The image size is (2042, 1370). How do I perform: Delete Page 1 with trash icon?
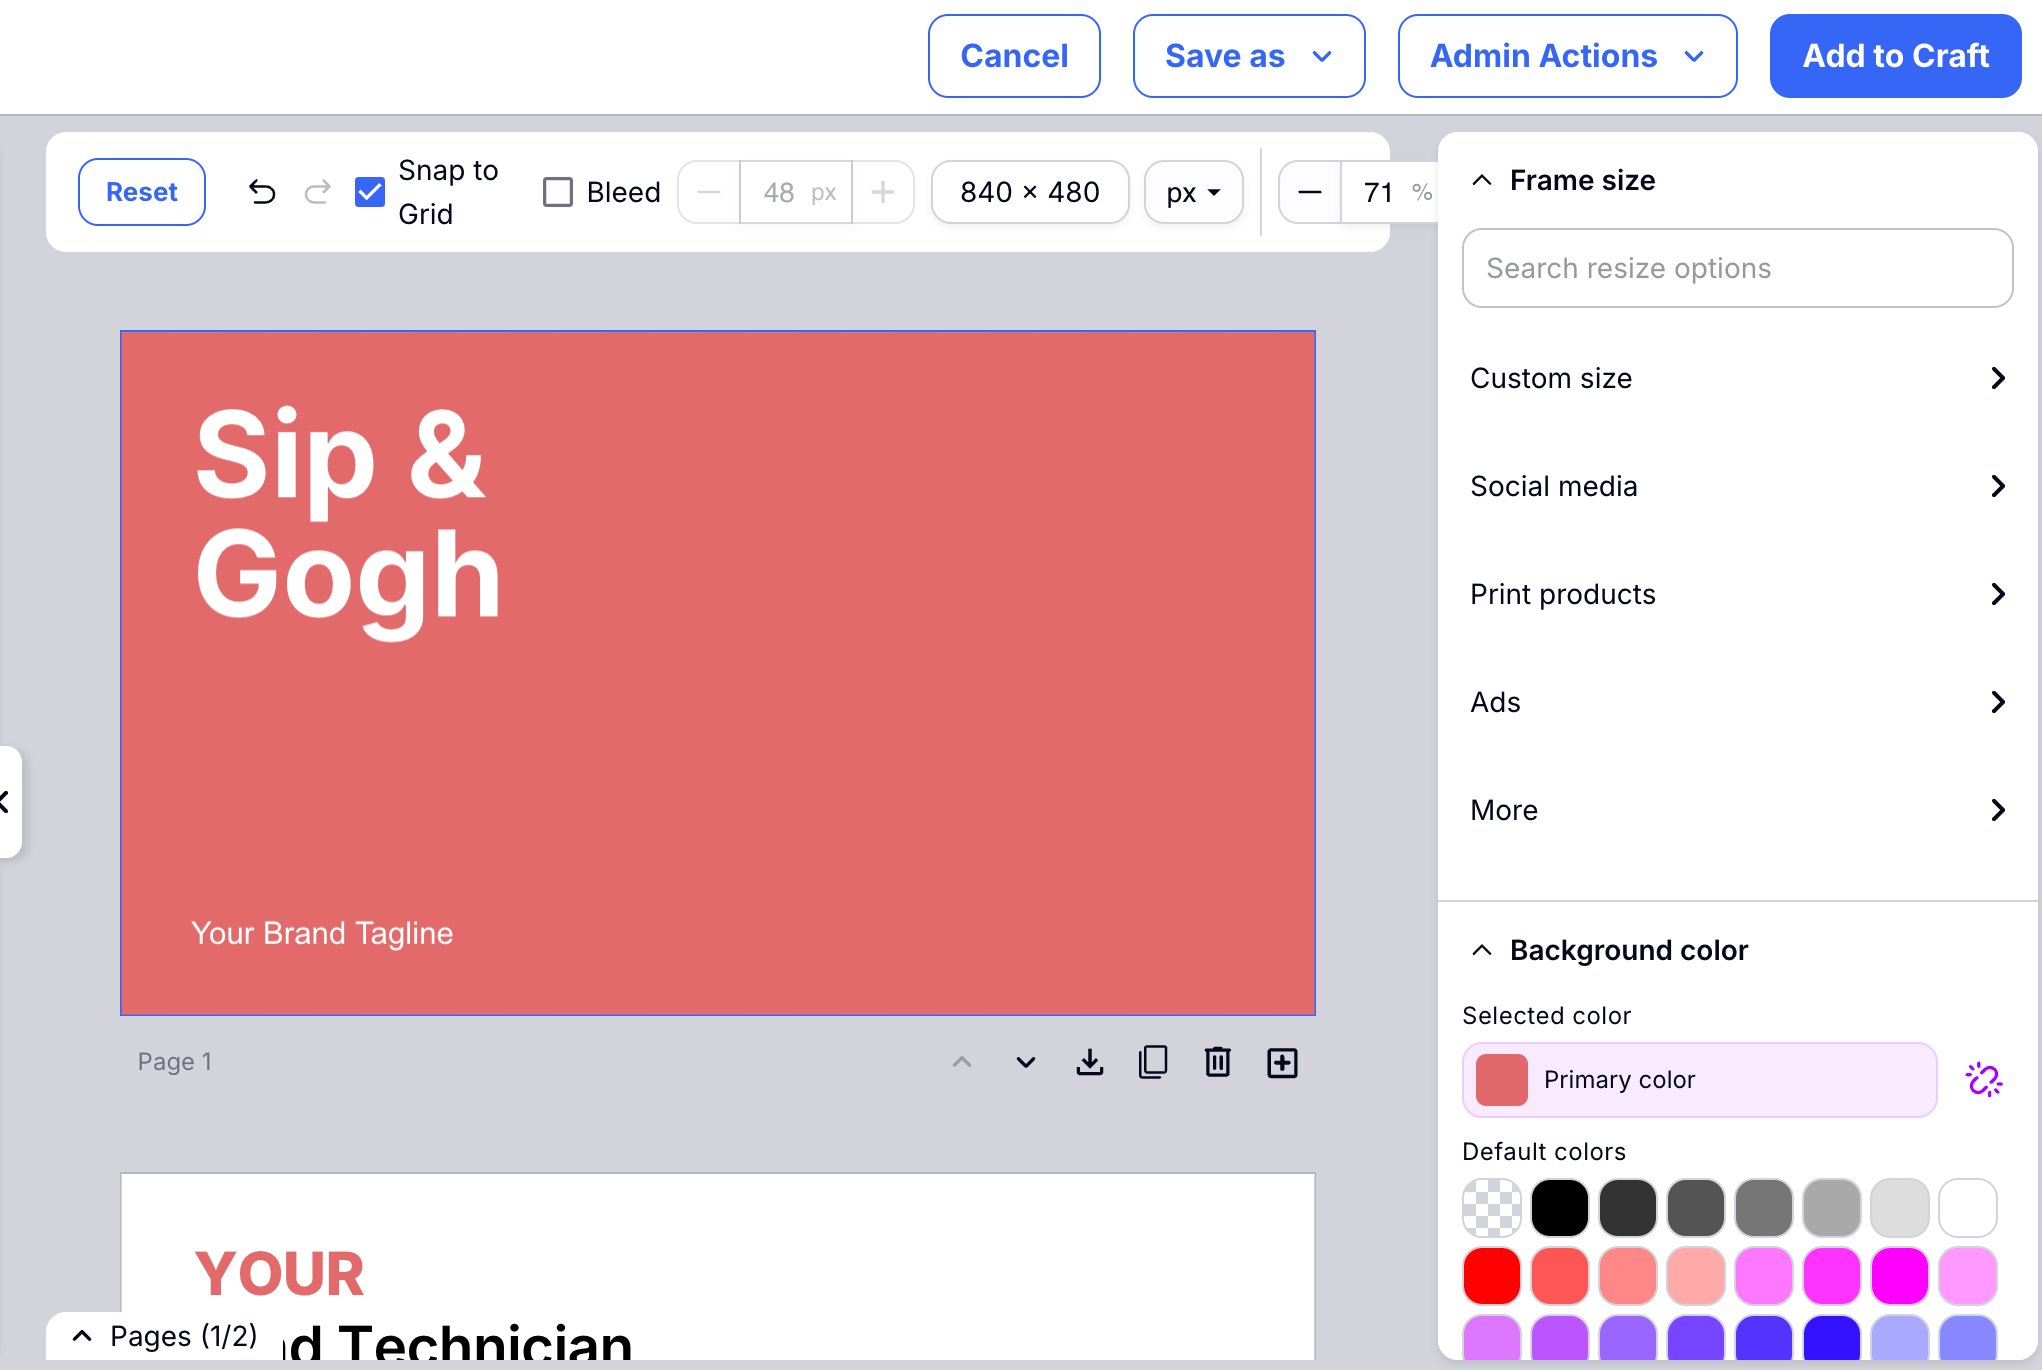click(1217, 1062)
